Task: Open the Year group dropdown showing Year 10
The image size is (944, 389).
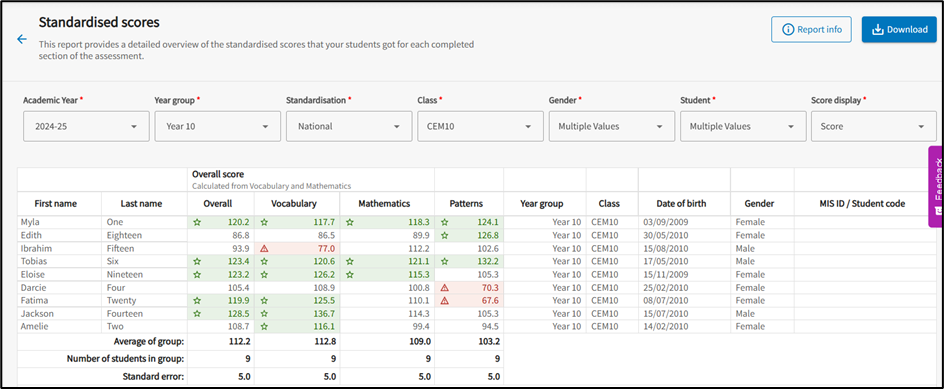Action: point(217,126)
